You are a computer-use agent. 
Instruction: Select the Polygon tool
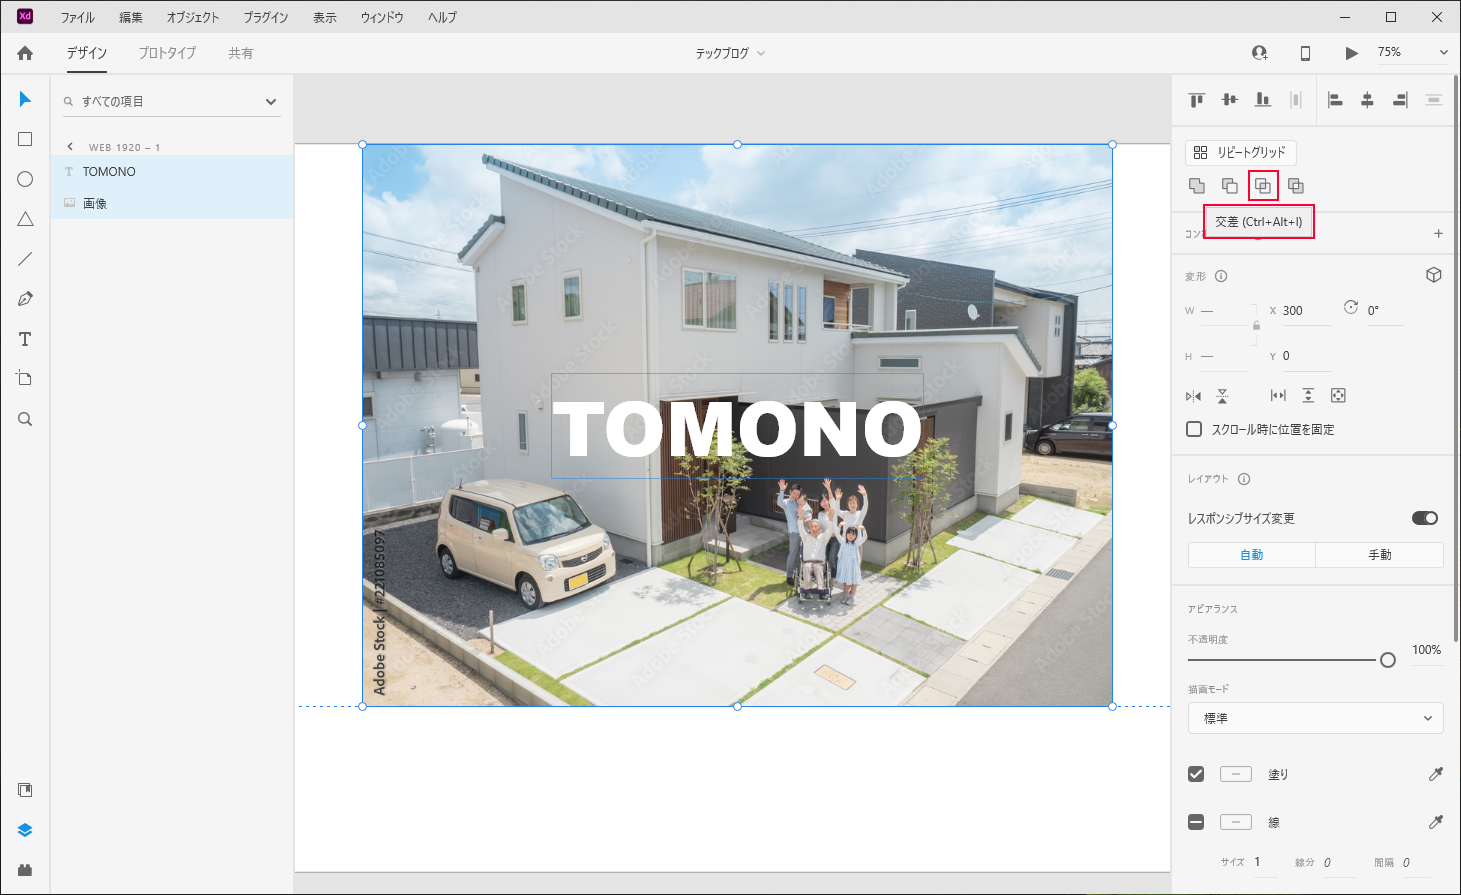click(24, 219)
